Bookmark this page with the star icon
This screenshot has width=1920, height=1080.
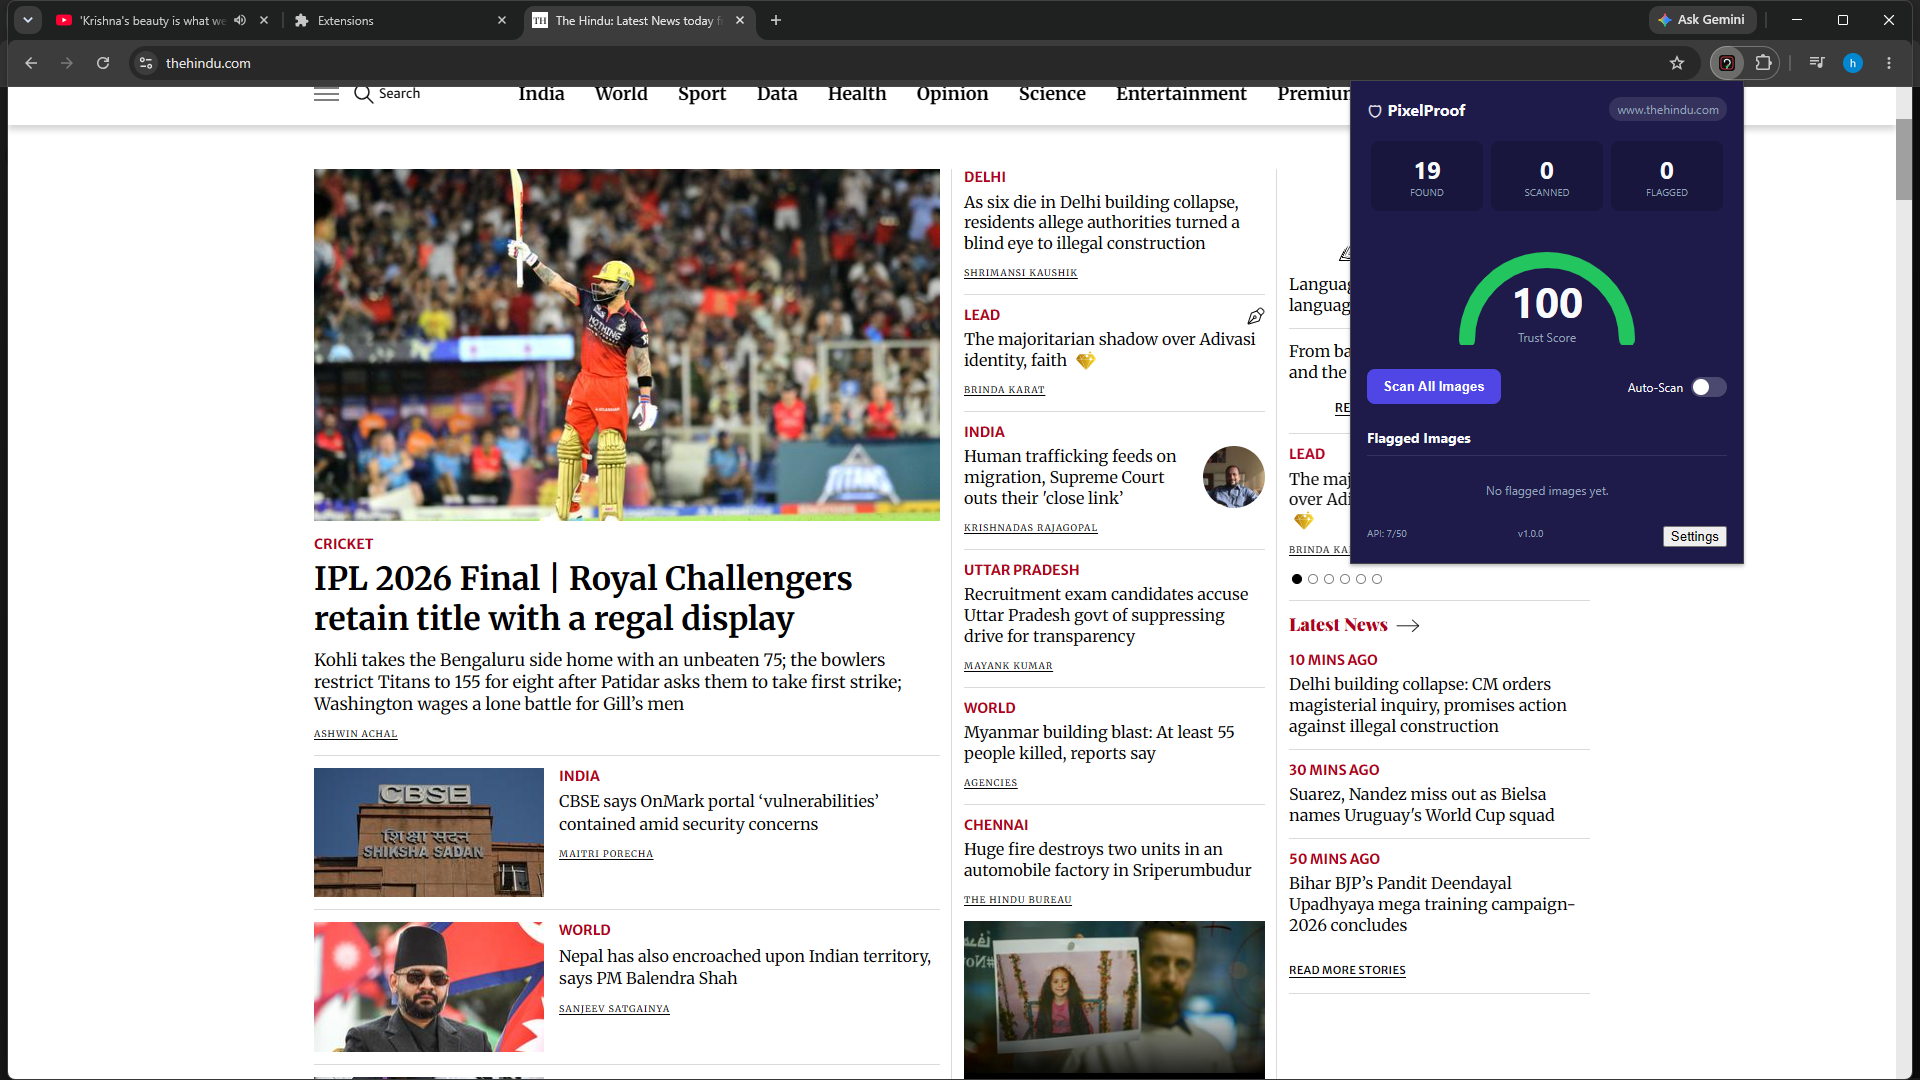[1677, 63]
